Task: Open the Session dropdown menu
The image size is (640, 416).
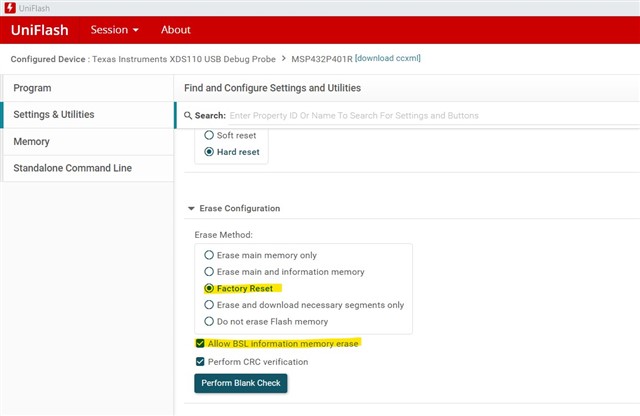Action: point(114,30)
